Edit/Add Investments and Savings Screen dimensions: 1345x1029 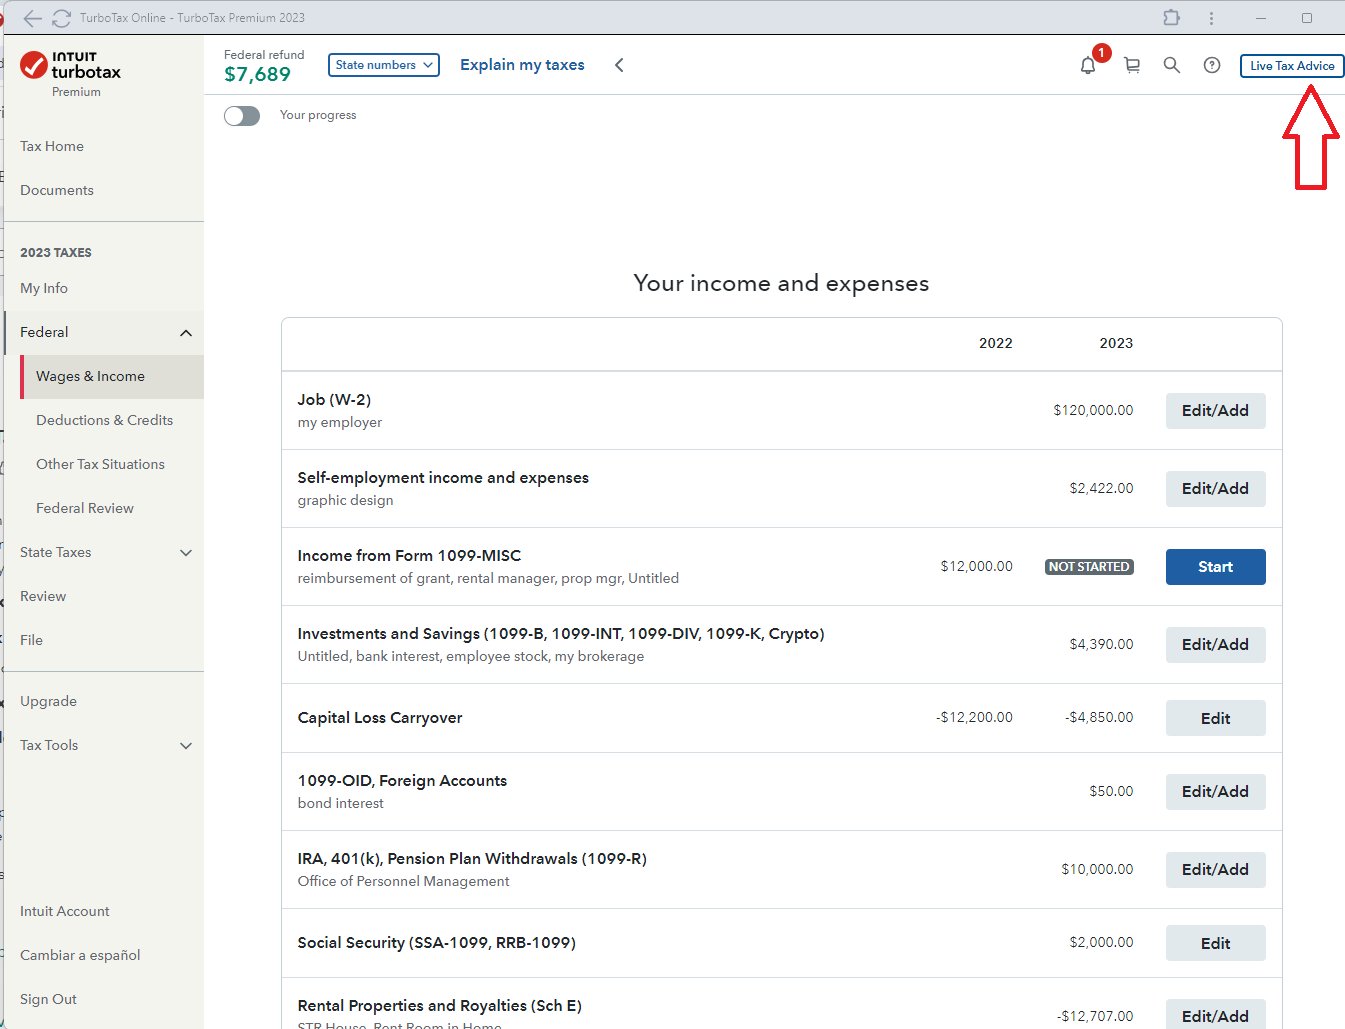click(x=1215, y=645)
